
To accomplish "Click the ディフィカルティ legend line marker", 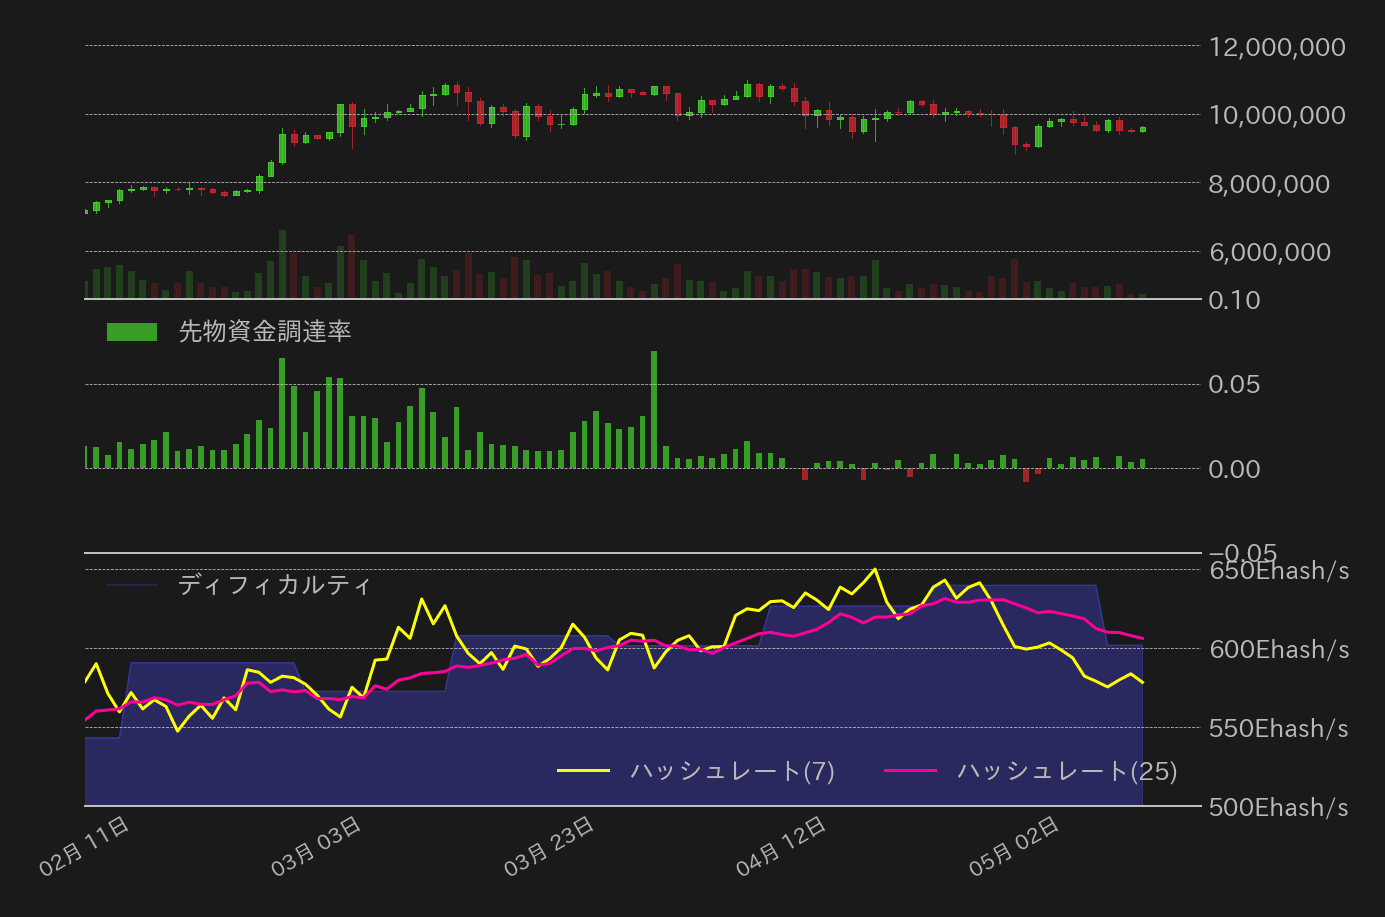I will coord(132,585).
